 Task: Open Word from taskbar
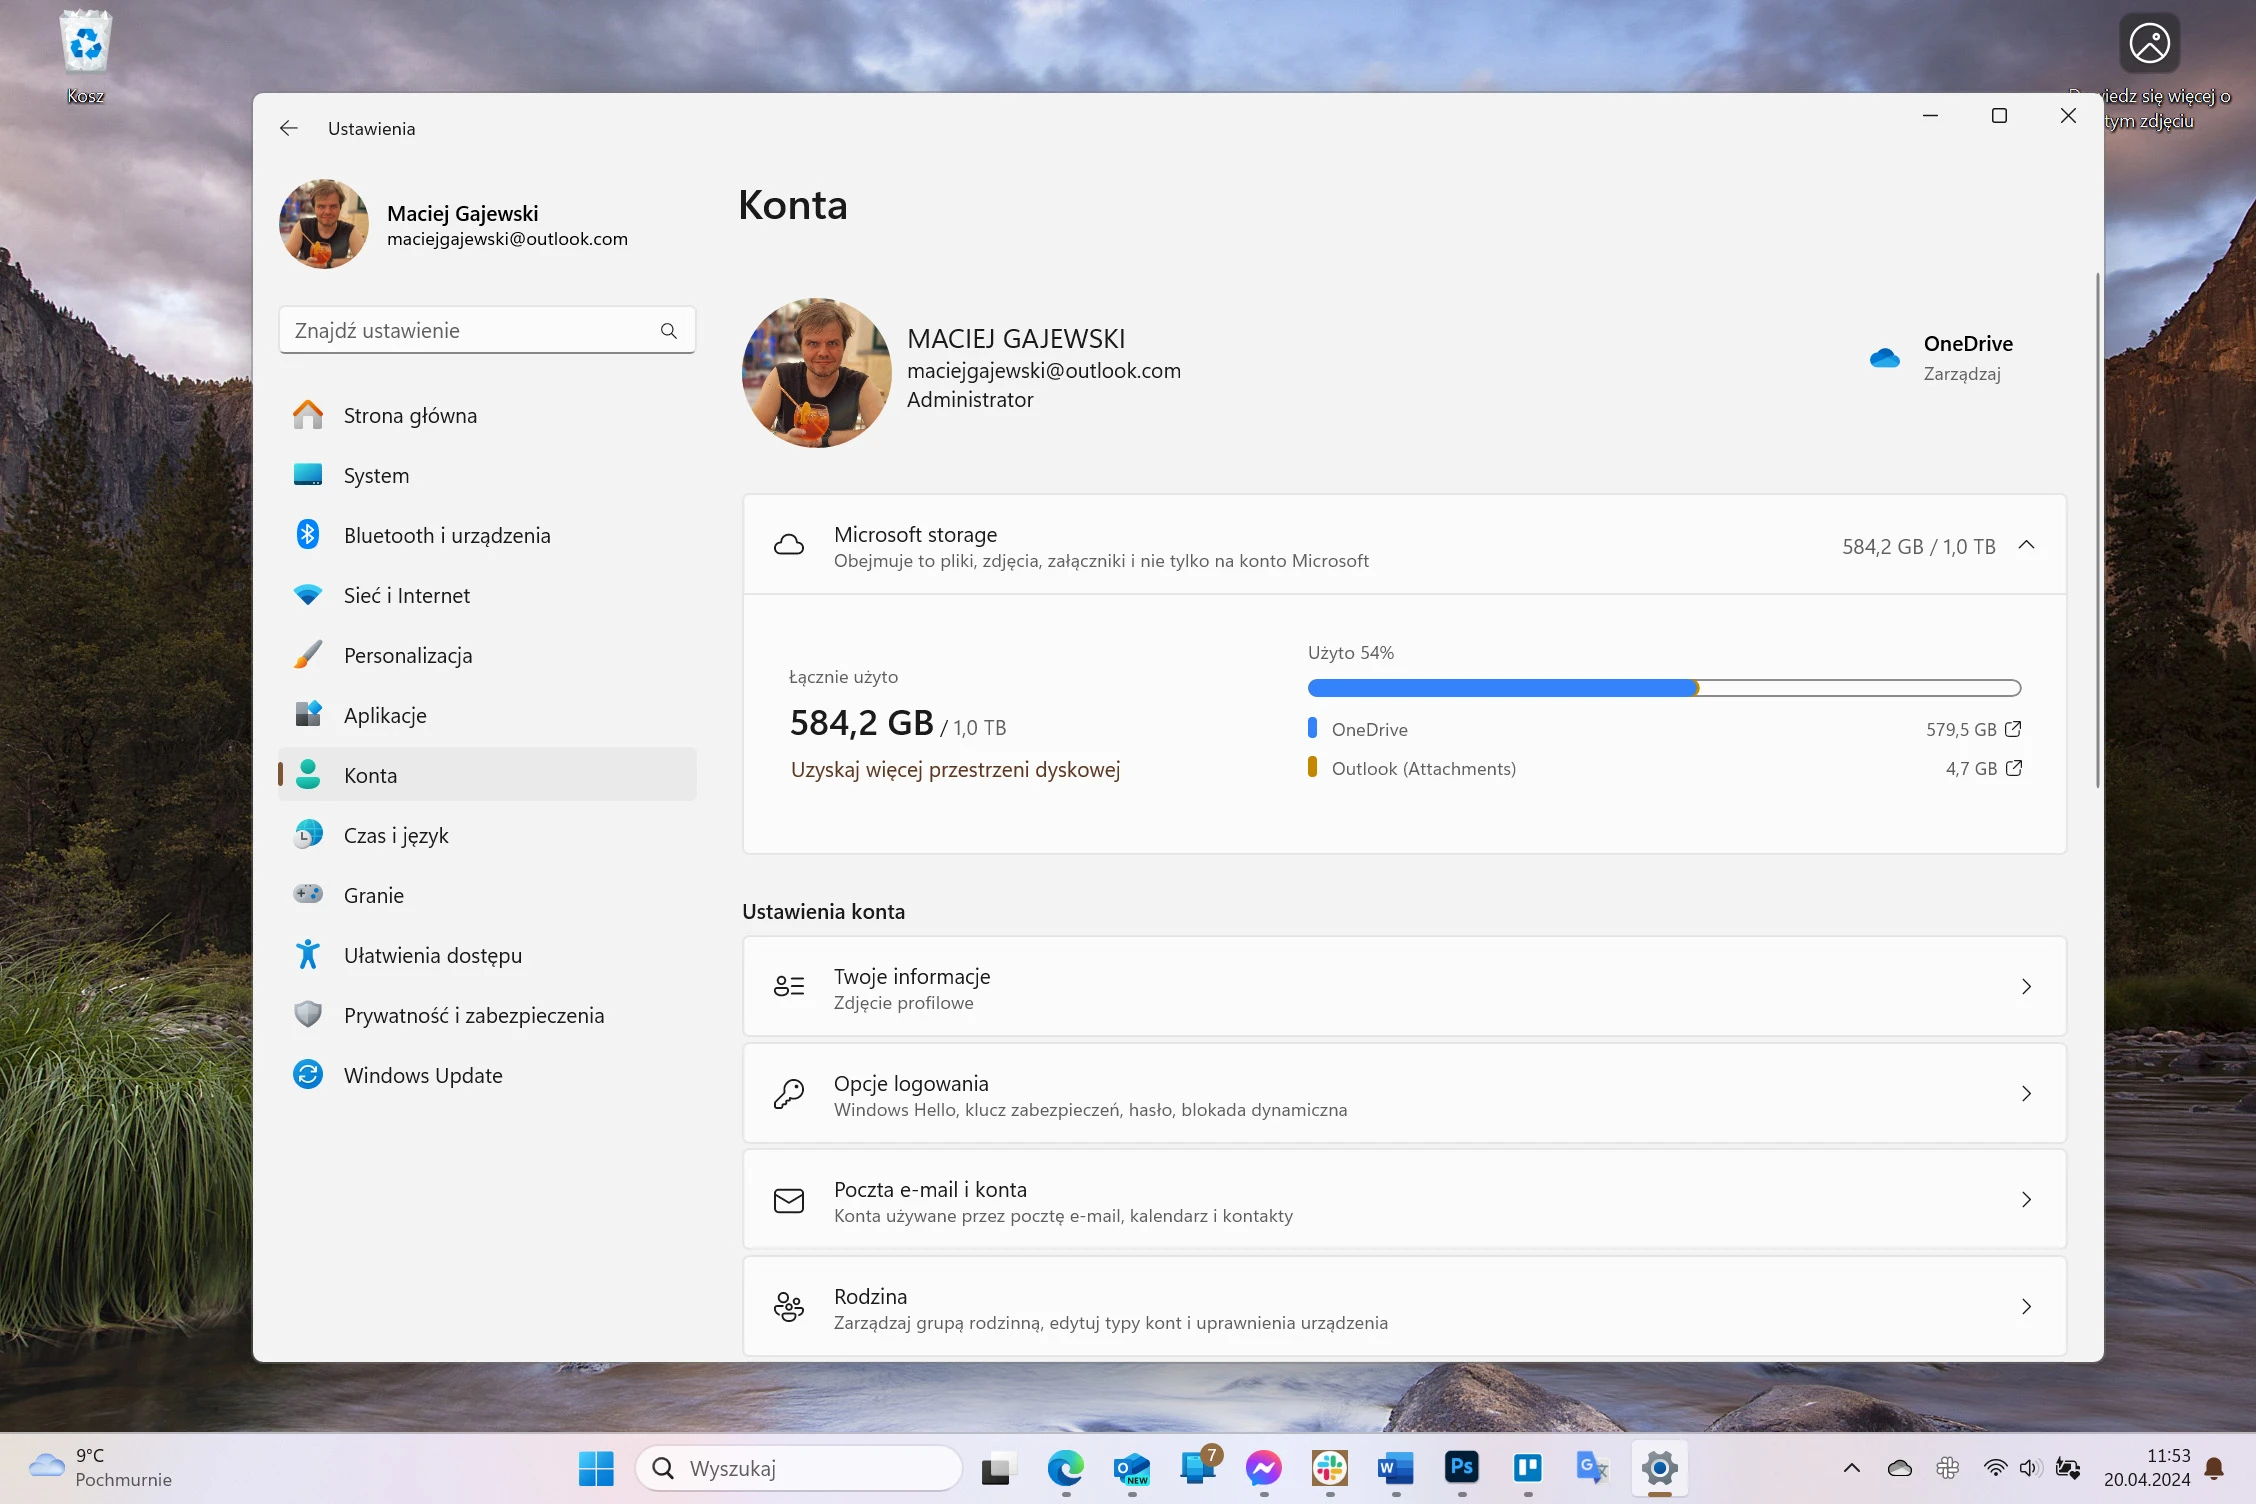pos(1395,1468)
